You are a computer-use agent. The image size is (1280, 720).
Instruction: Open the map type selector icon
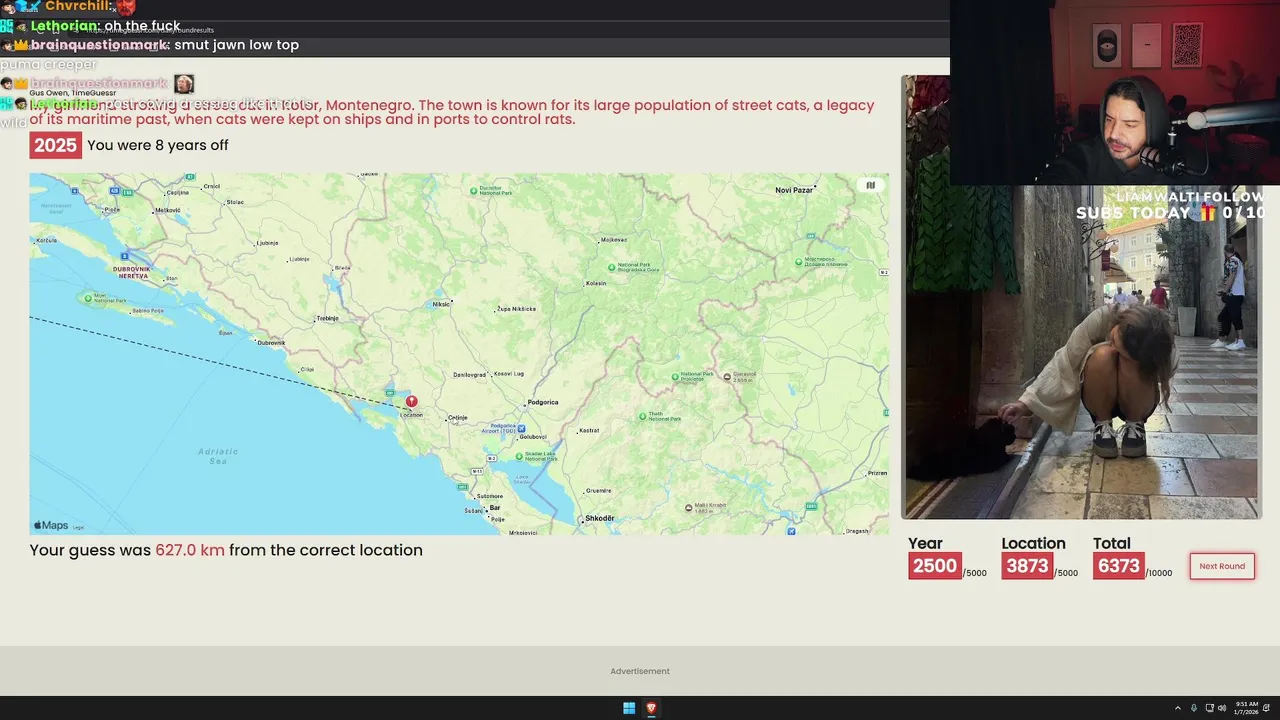coord(871,185)
